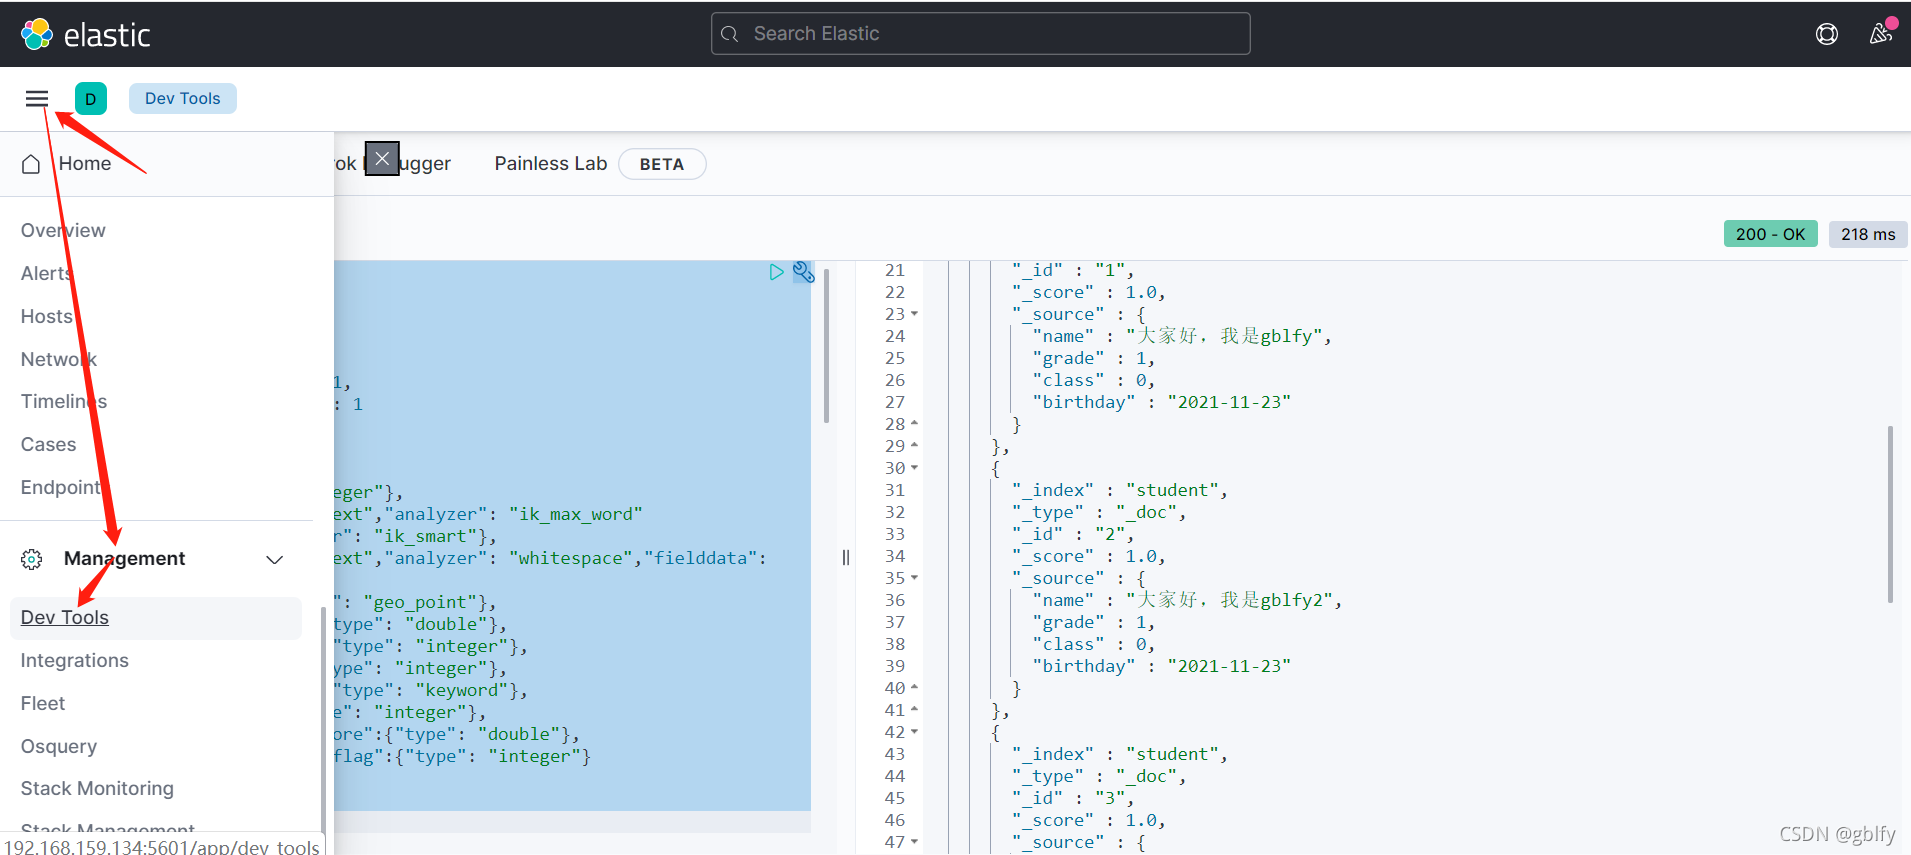
Task: Click the Dev Tools breadcrumb badge
Action: tap(183, 98)
